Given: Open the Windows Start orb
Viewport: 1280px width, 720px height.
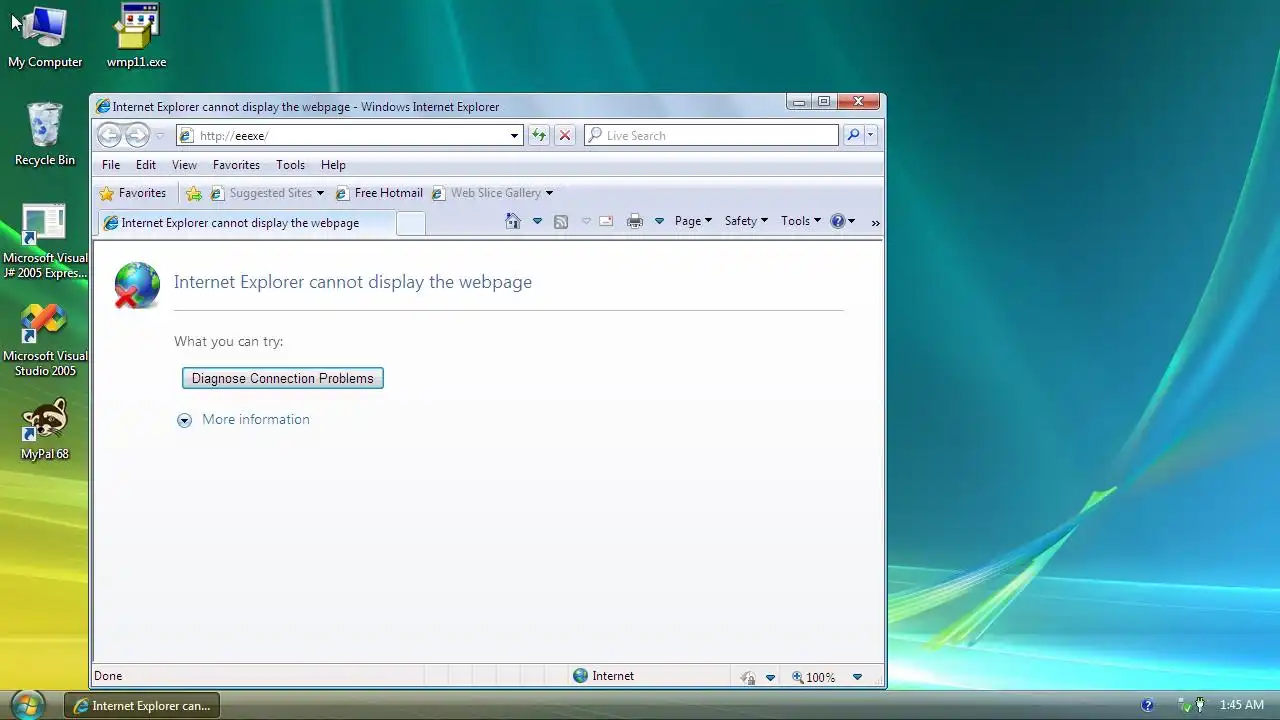Looking at the screenshot, I should pos(27,705).
